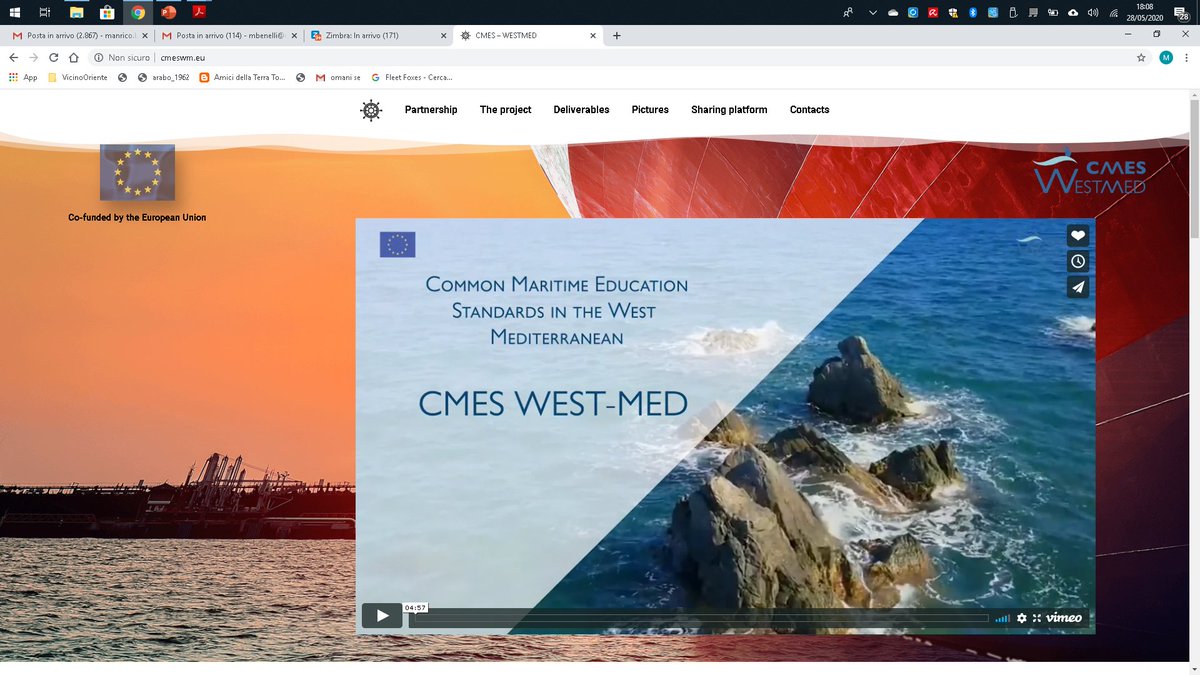
Task: Click the Non sicuro site info icon
Action: pos(99,58)
